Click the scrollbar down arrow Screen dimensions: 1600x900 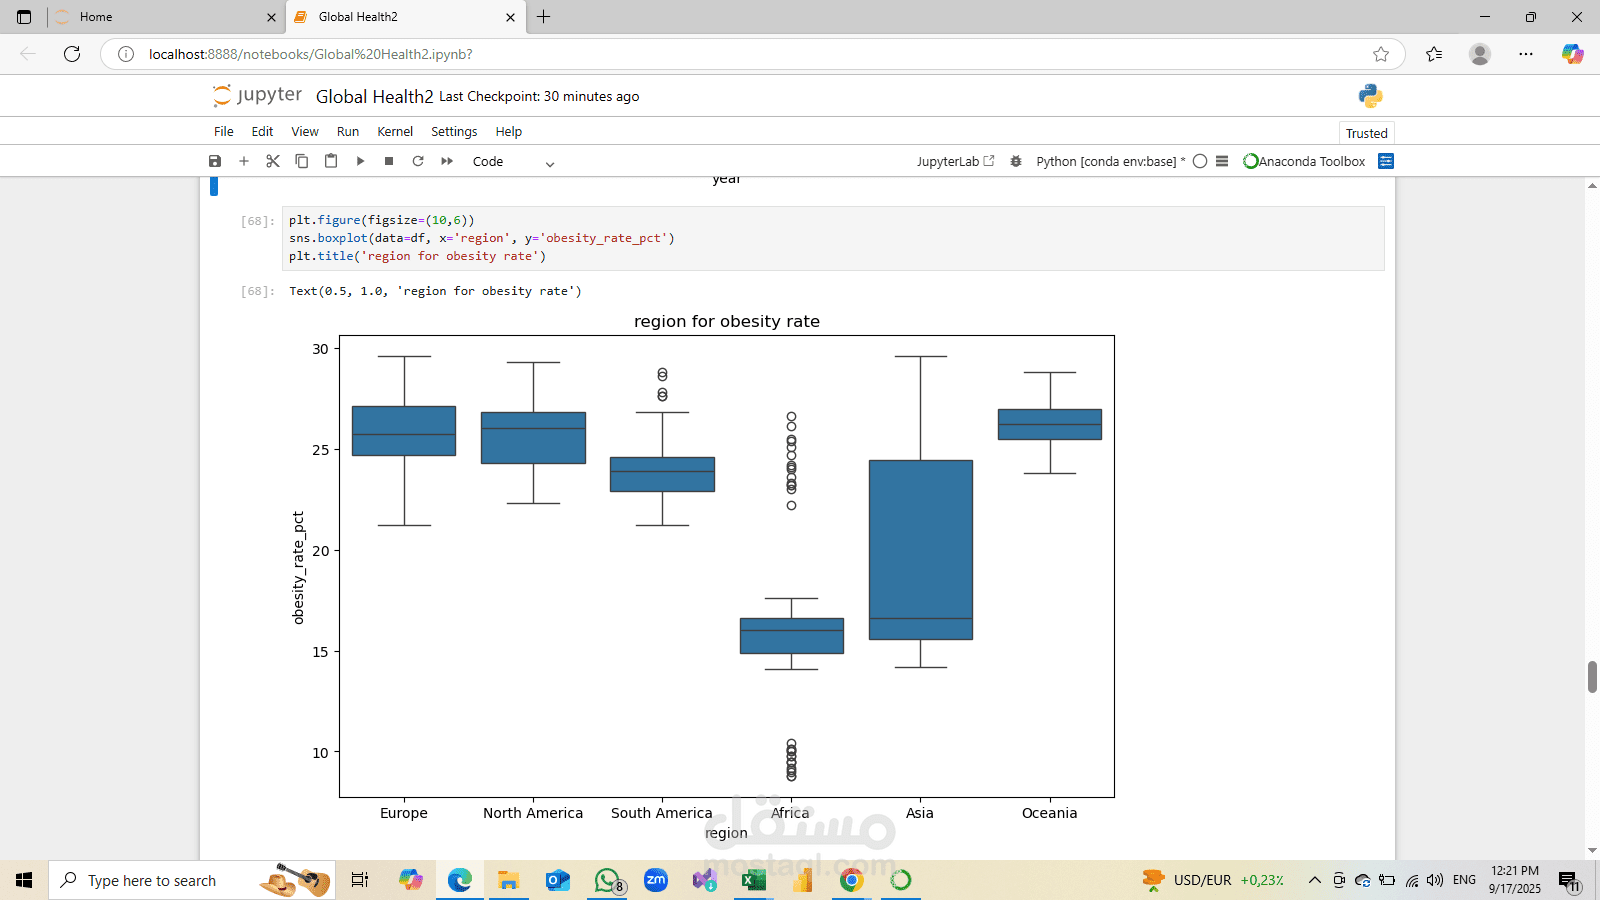click(1592, 851)
